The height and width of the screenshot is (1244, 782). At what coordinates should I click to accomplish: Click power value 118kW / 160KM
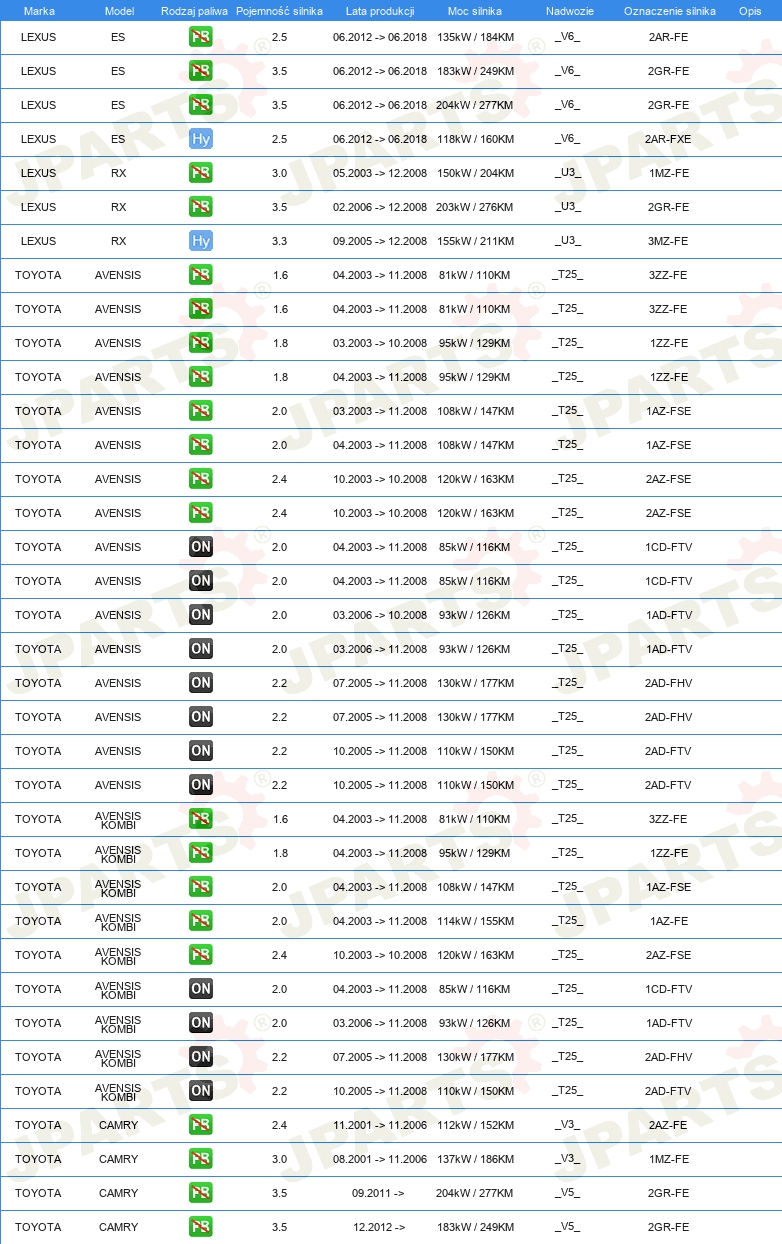(475, 139)
